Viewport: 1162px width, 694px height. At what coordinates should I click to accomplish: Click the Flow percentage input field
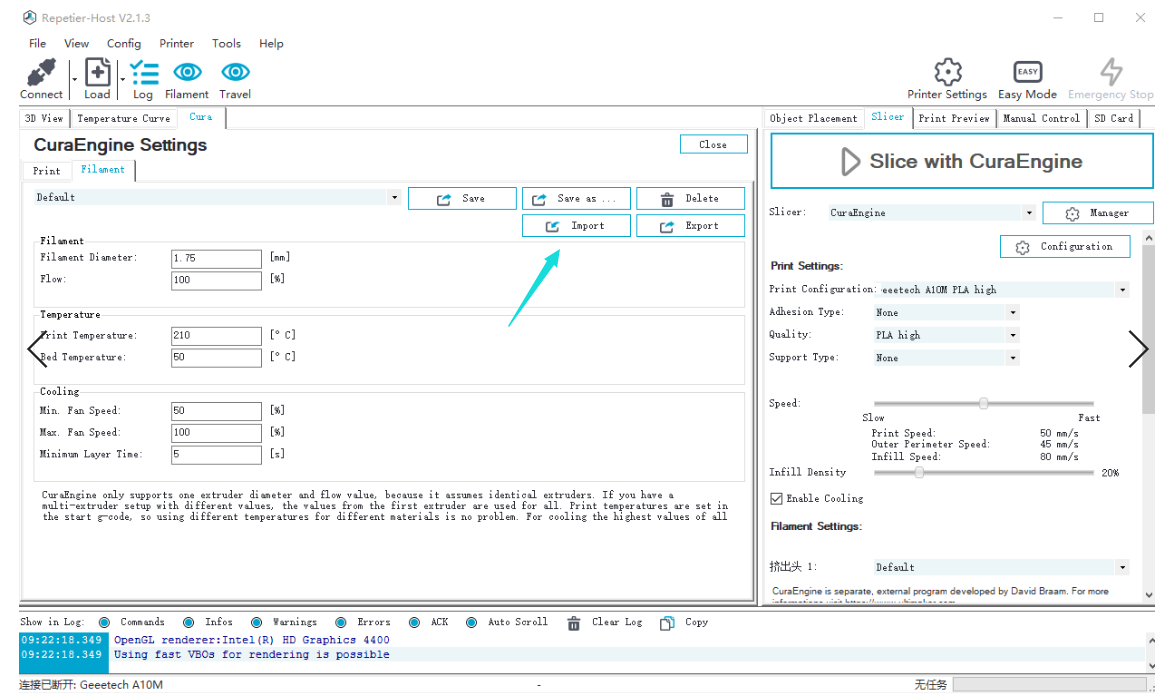pyautogui.click(x=216, y=280)
